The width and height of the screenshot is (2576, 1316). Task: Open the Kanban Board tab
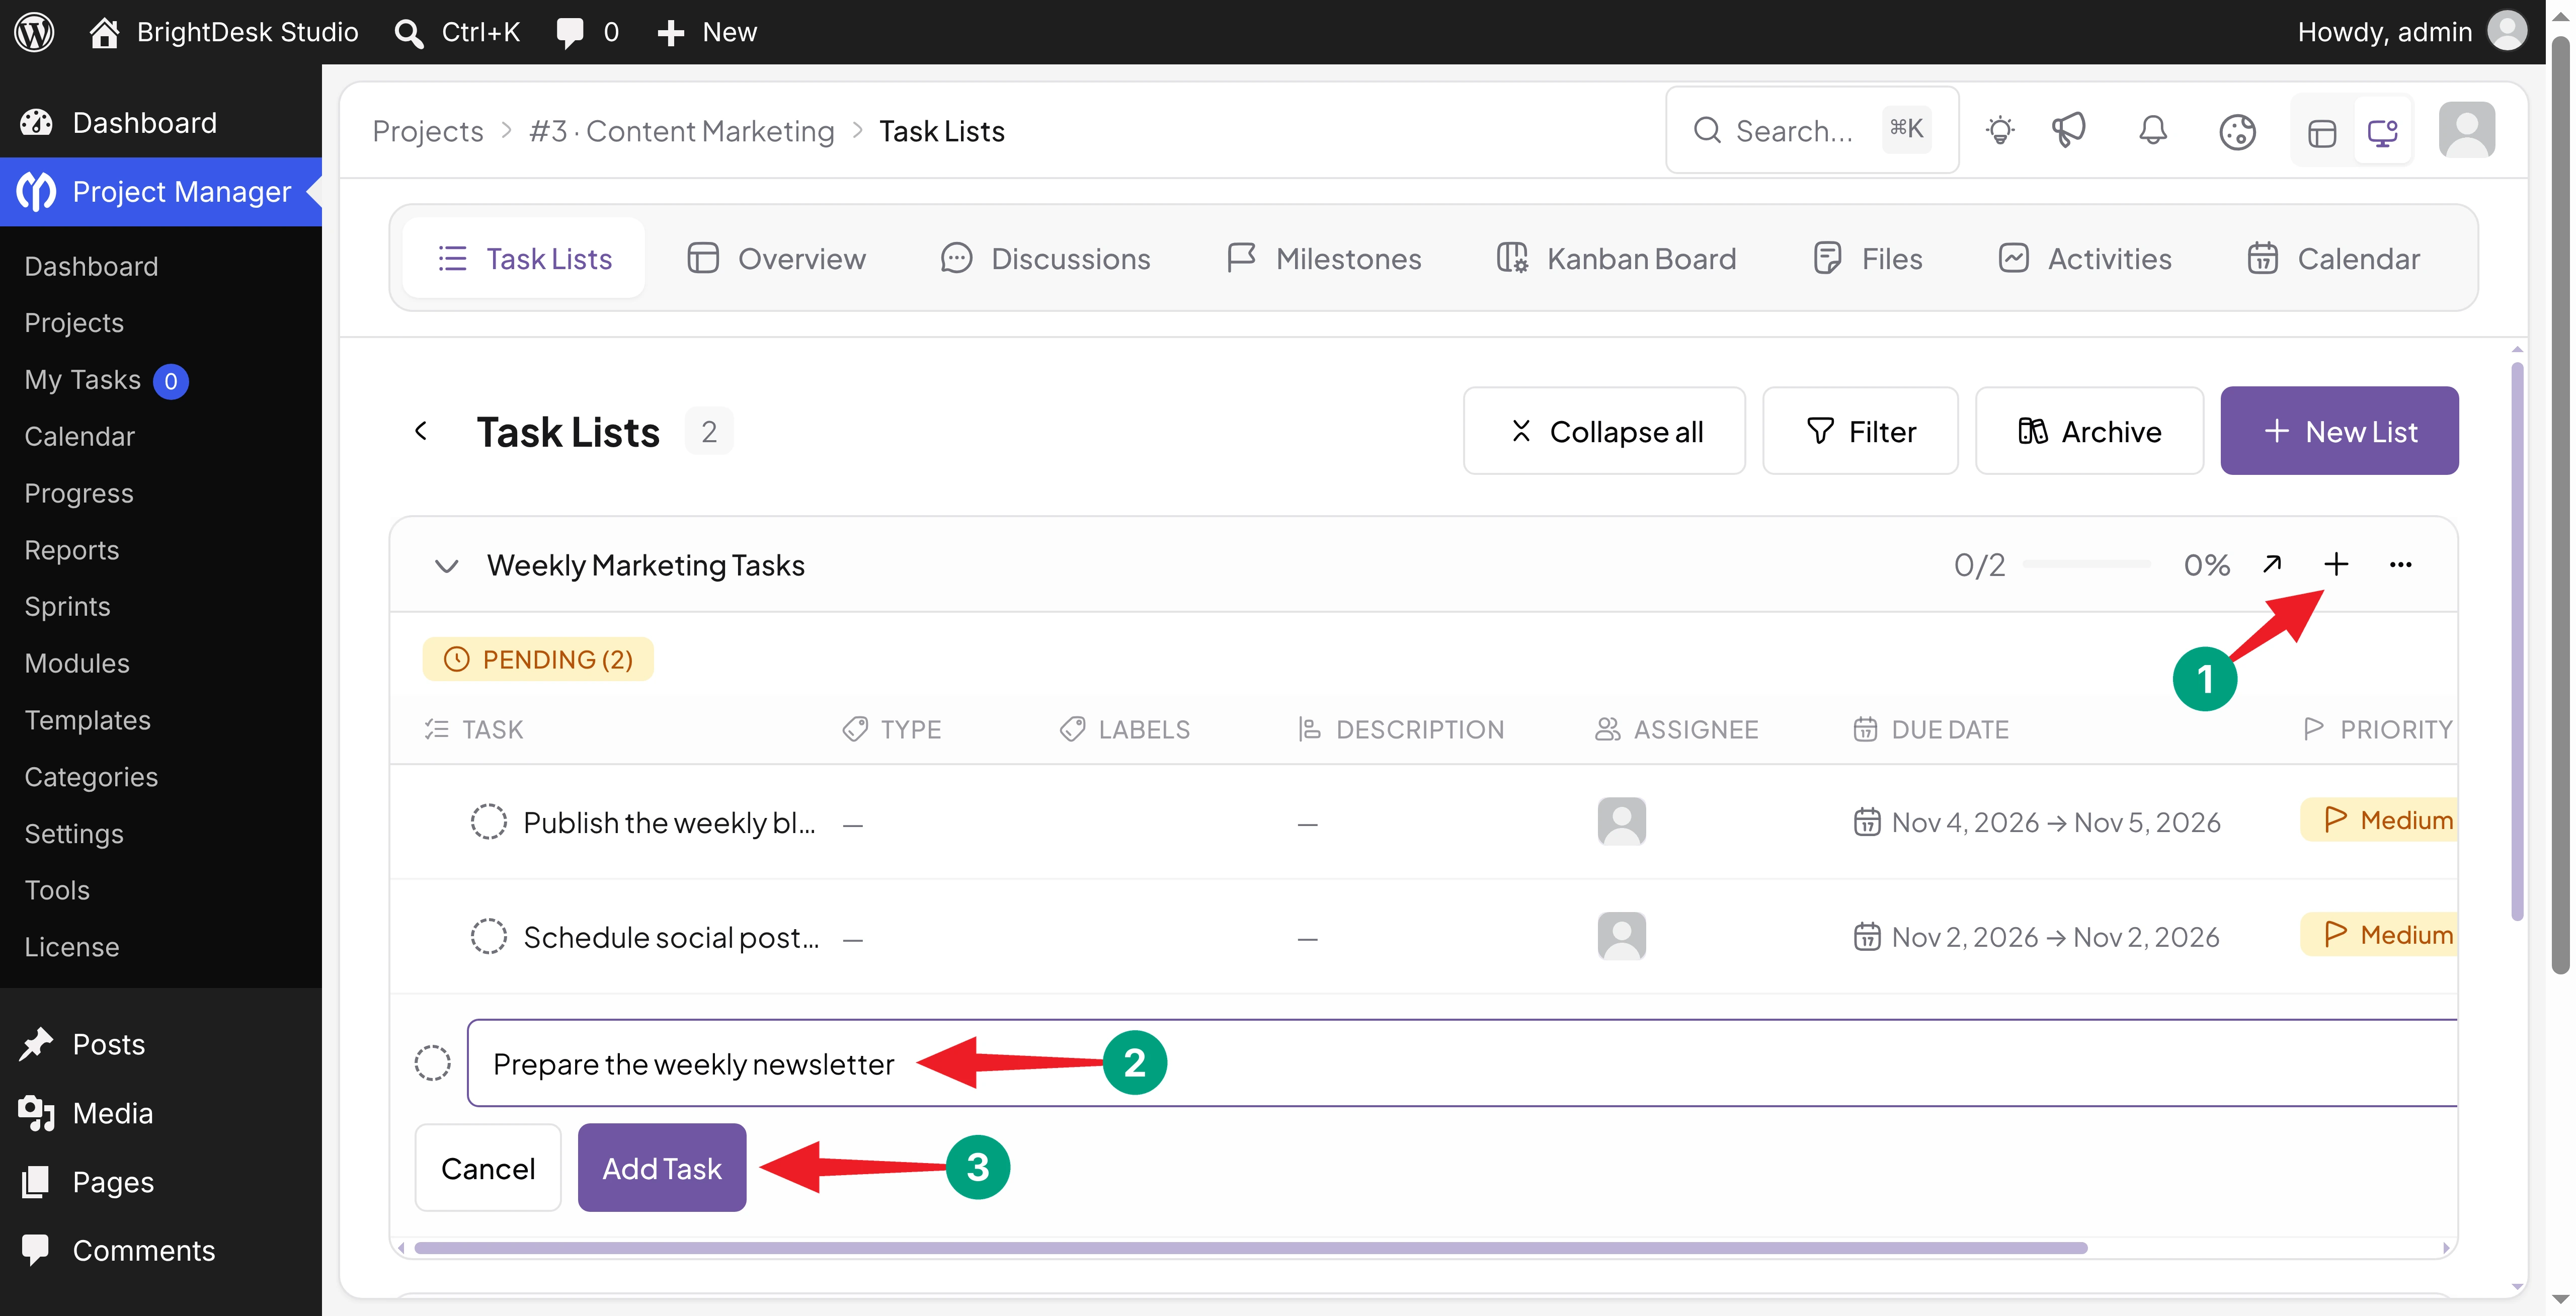1616,259
